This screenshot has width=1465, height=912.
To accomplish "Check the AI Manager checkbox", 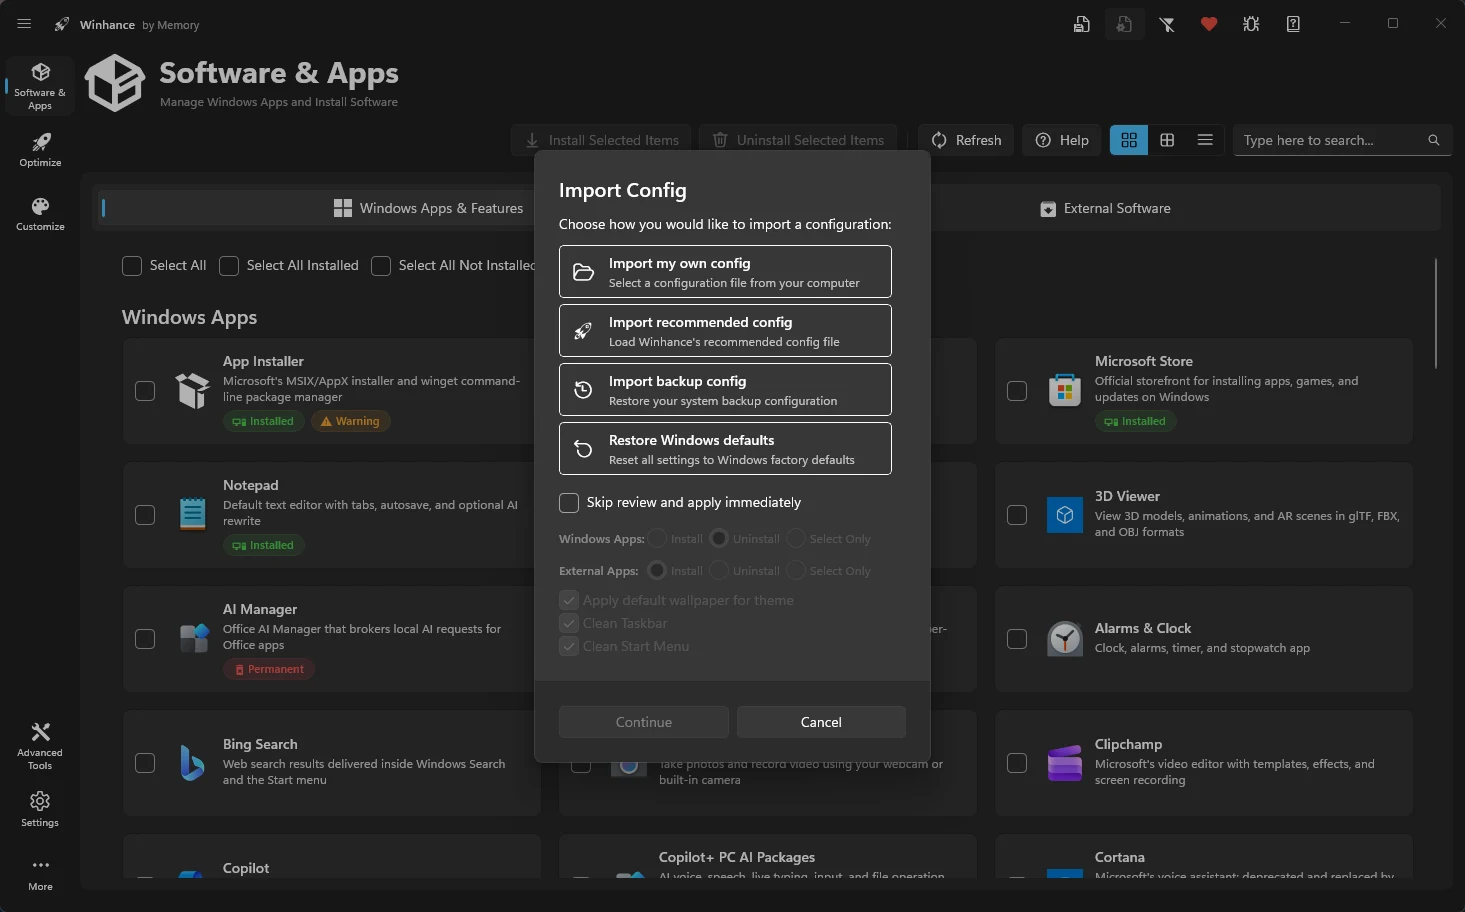I will click(x=145, y=639).
